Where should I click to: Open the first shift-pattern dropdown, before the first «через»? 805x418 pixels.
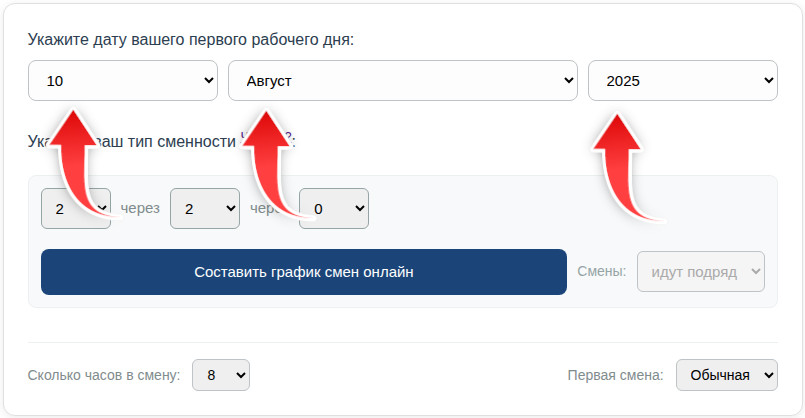[76, 208]
